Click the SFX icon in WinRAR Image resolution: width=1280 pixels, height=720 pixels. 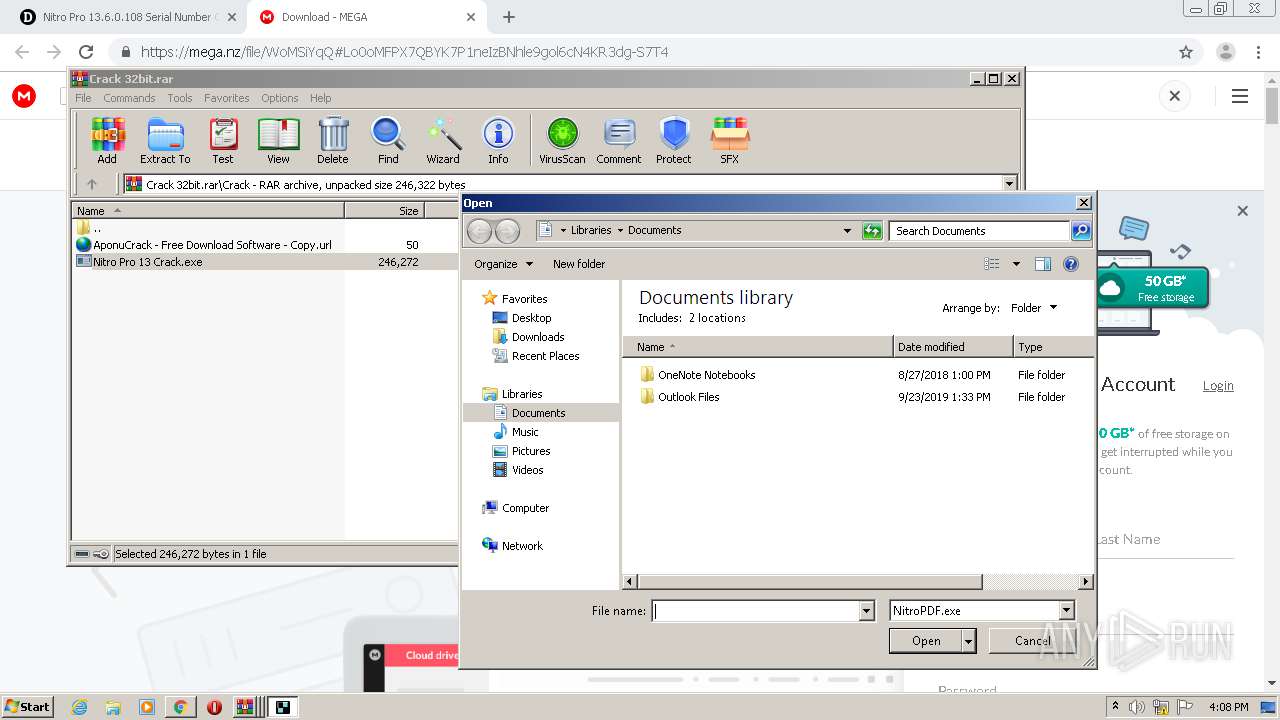tap(730, 140)
